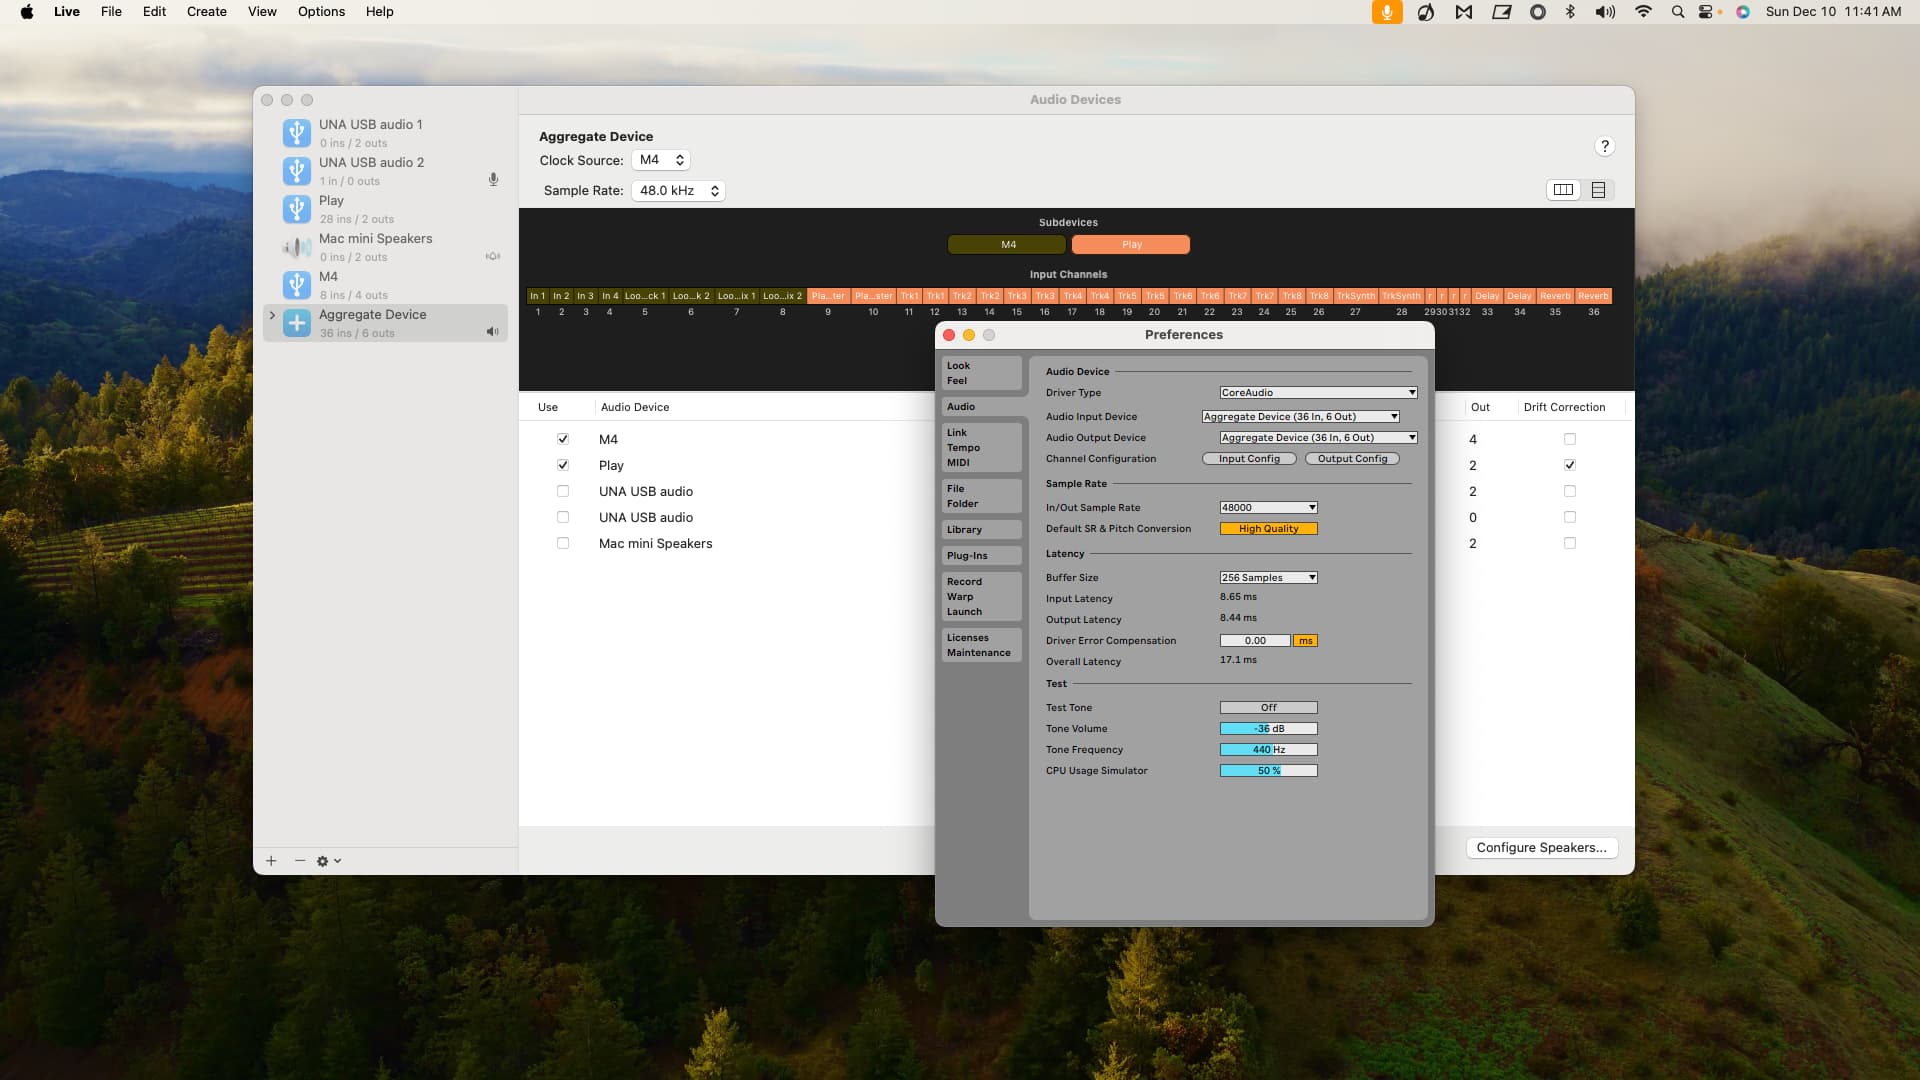
Task: Open Siri from the menu bar
Action: (1743, 12)
